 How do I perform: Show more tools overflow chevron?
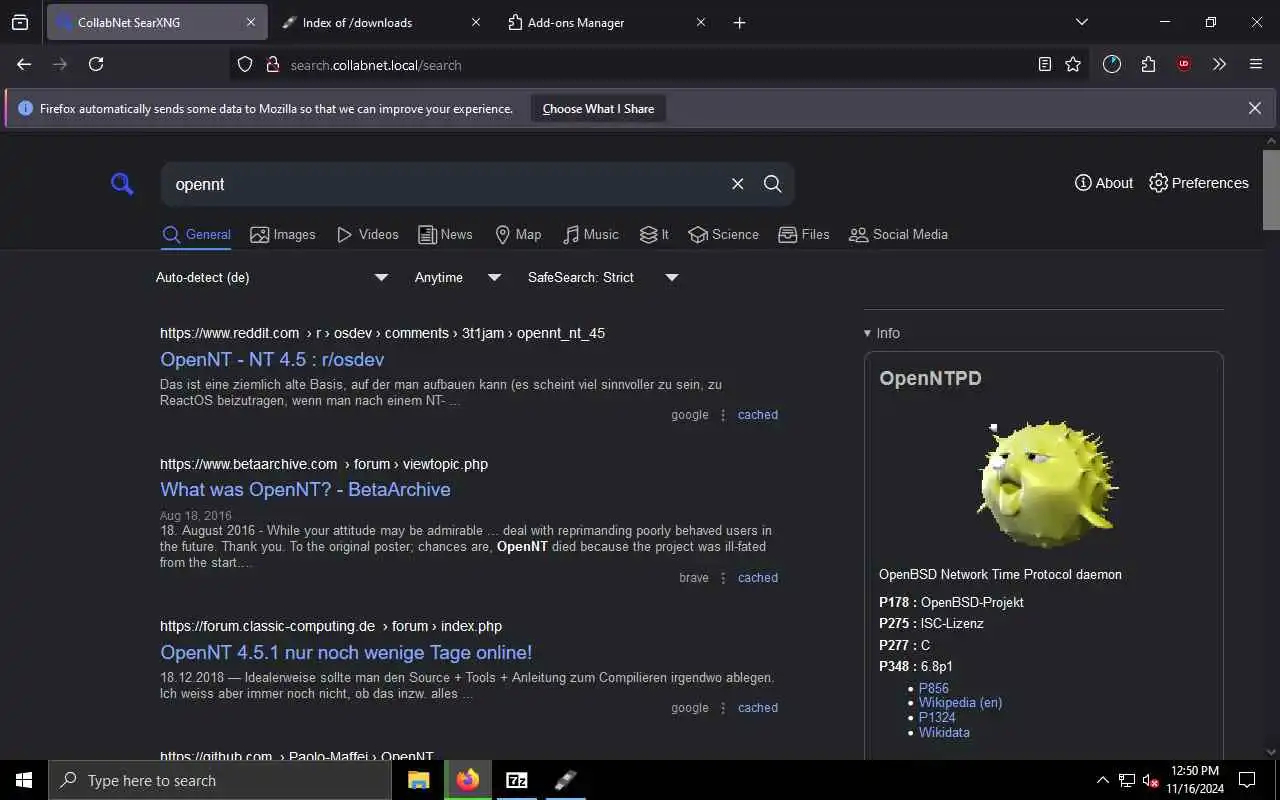(1219, 64)
